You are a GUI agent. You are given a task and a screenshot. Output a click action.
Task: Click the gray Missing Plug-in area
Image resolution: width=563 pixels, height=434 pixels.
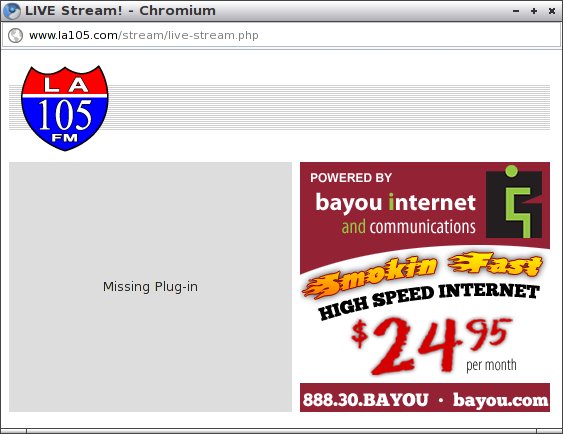tap(150, 286)
